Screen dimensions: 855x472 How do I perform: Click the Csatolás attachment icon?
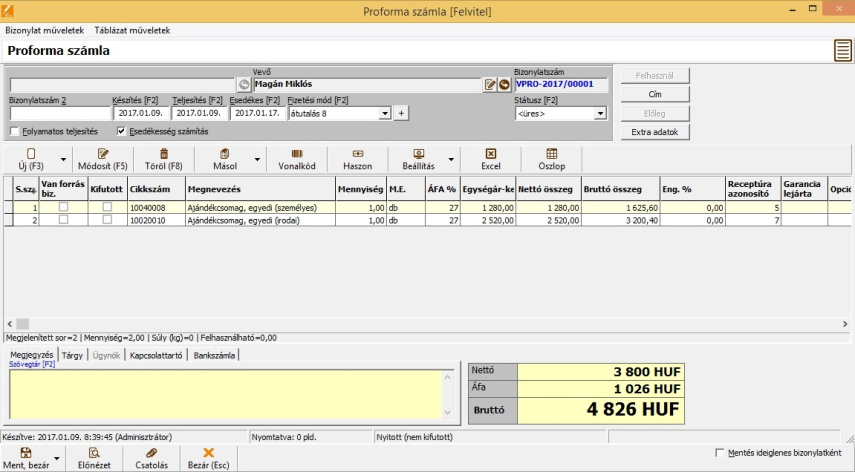(x=152, y=453)
